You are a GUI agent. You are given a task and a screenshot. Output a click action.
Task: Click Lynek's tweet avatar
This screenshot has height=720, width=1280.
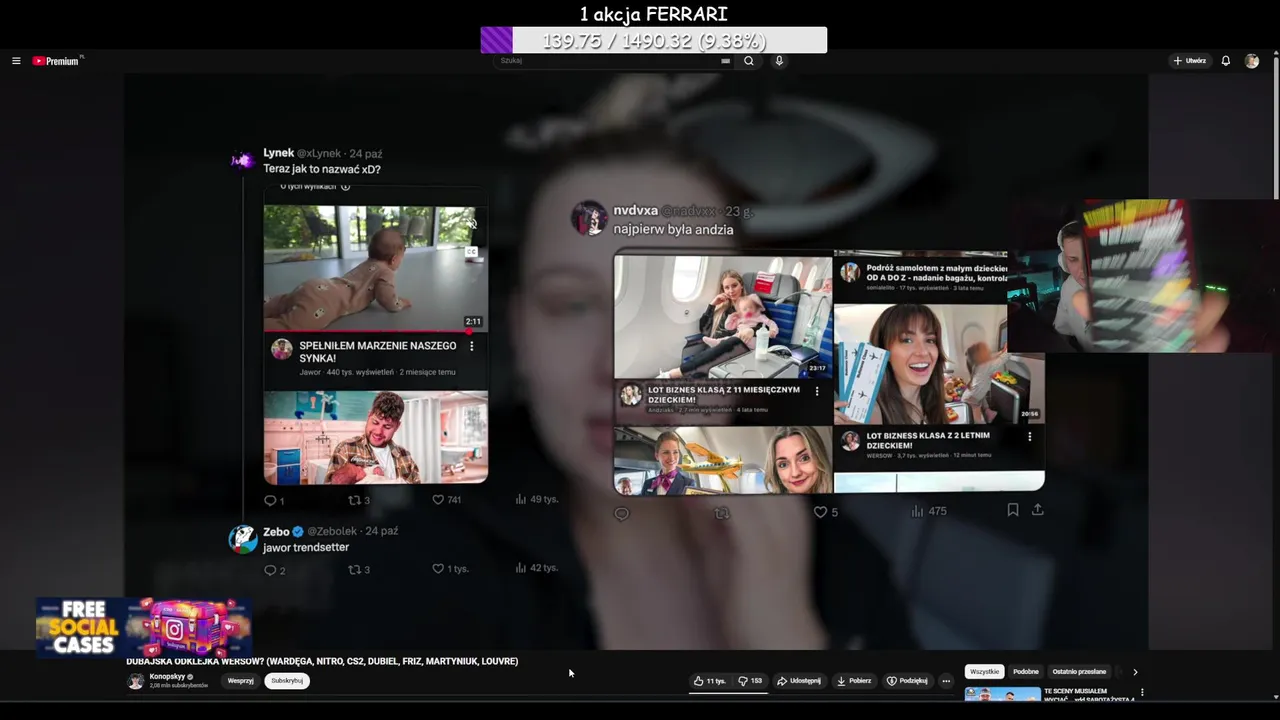pos(243,160)
